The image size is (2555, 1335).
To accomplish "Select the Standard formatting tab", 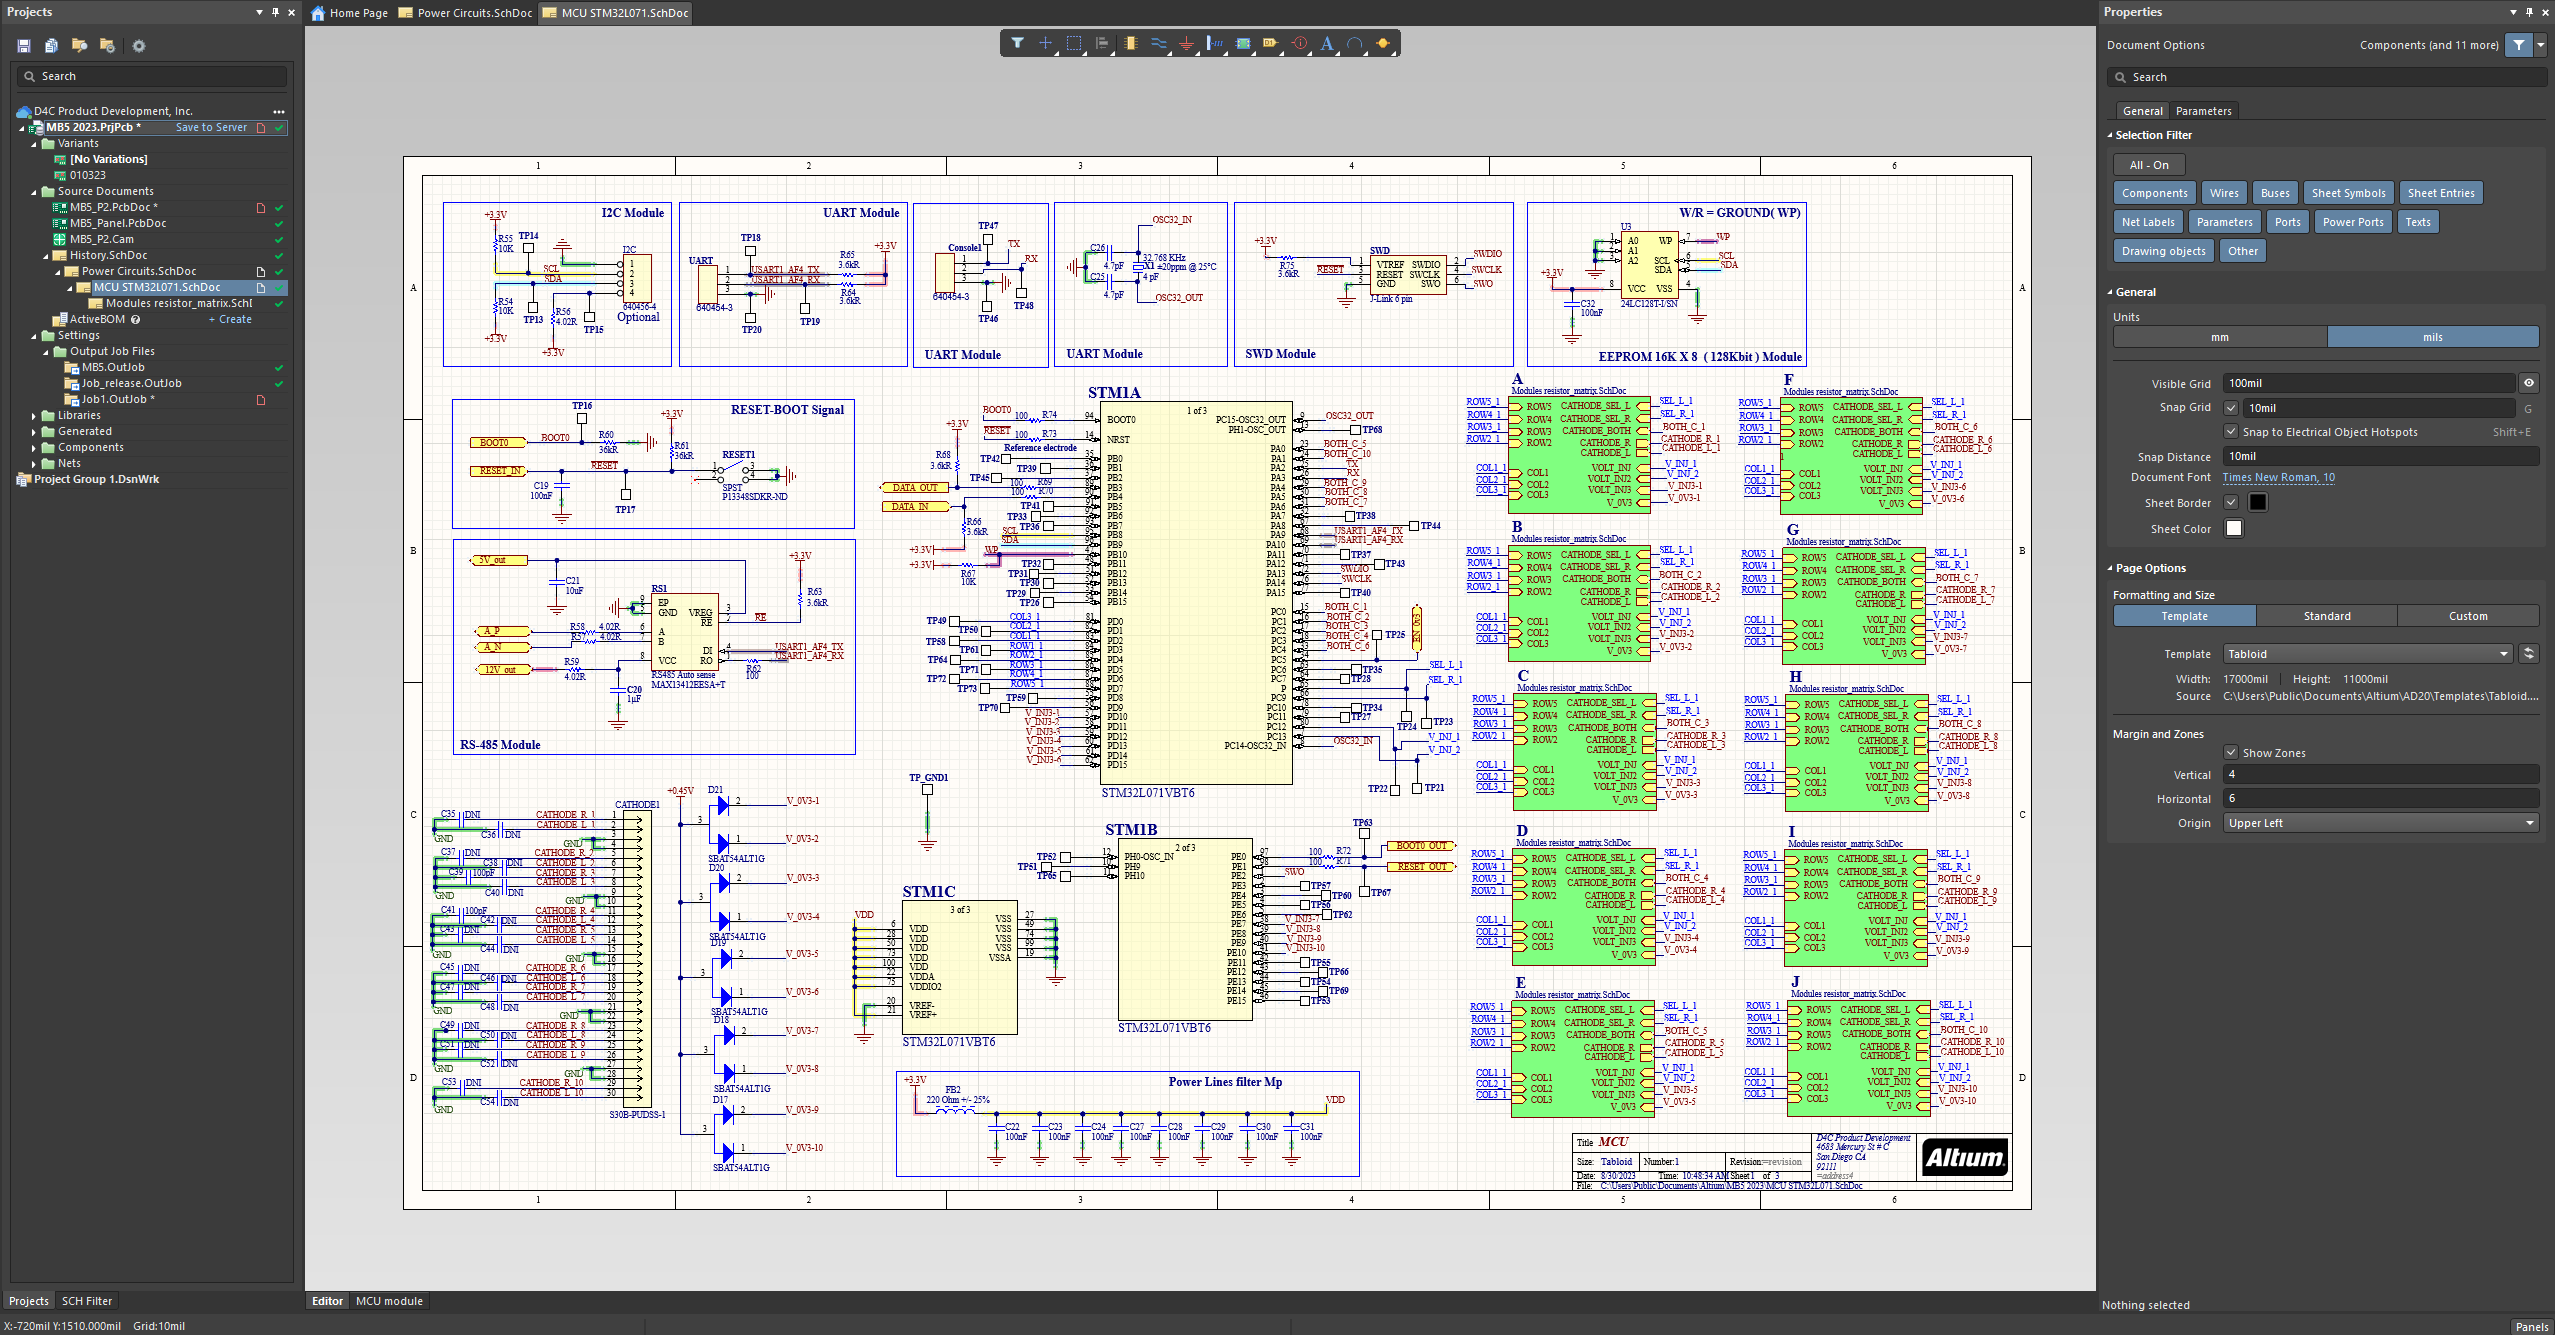I will 2327,616.
